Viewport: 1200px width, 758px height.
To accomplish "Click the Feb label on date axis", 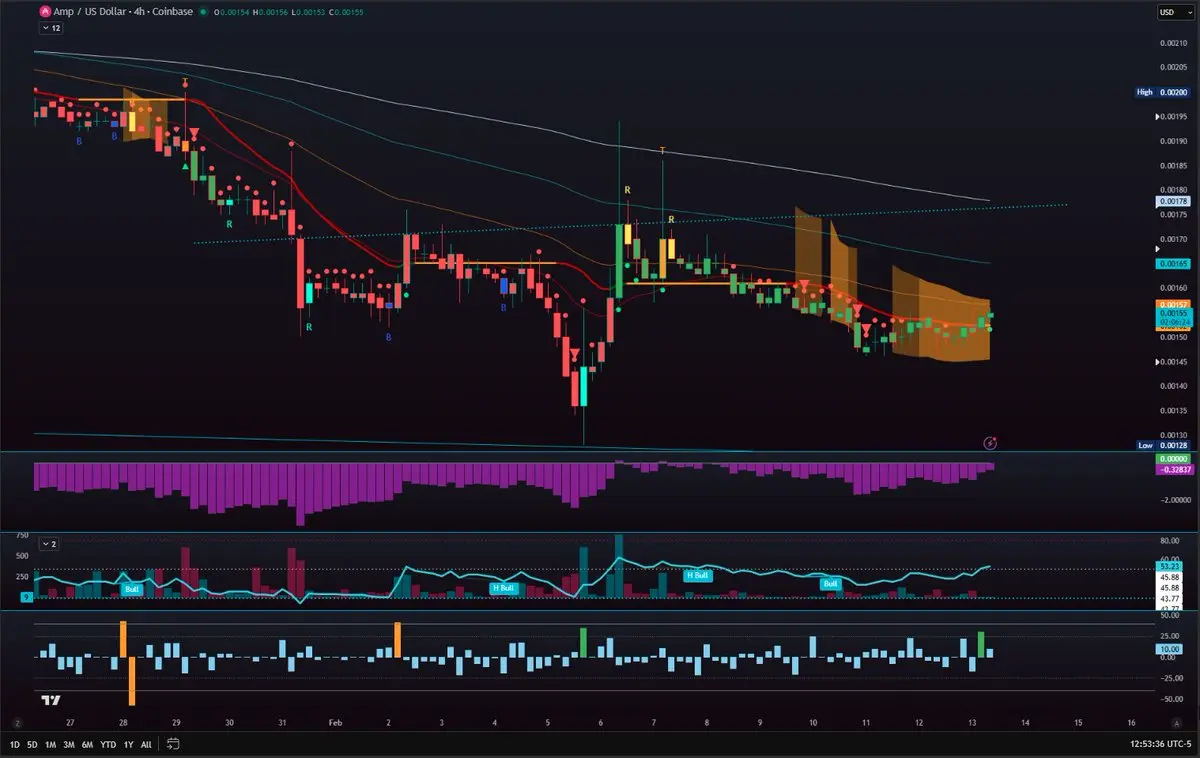I will coord(336,722).
